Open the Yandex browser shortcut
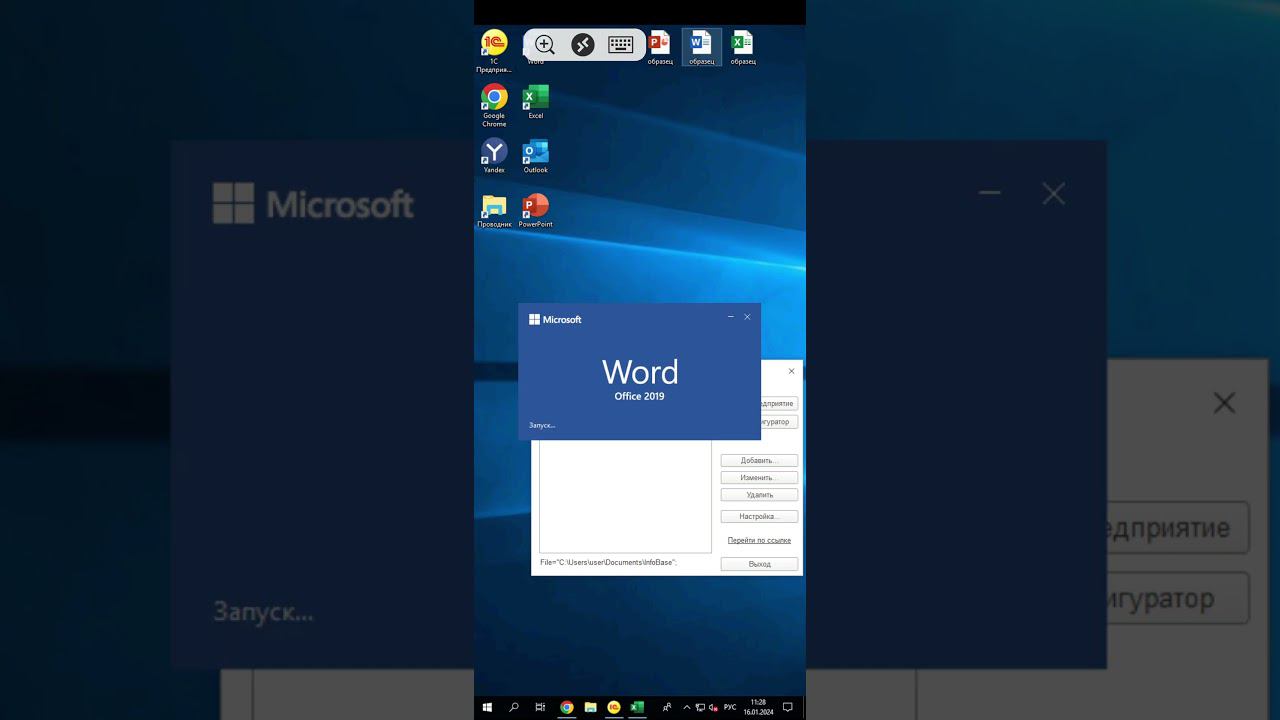The image size is (1280, 720). click(x=494, y=156)
